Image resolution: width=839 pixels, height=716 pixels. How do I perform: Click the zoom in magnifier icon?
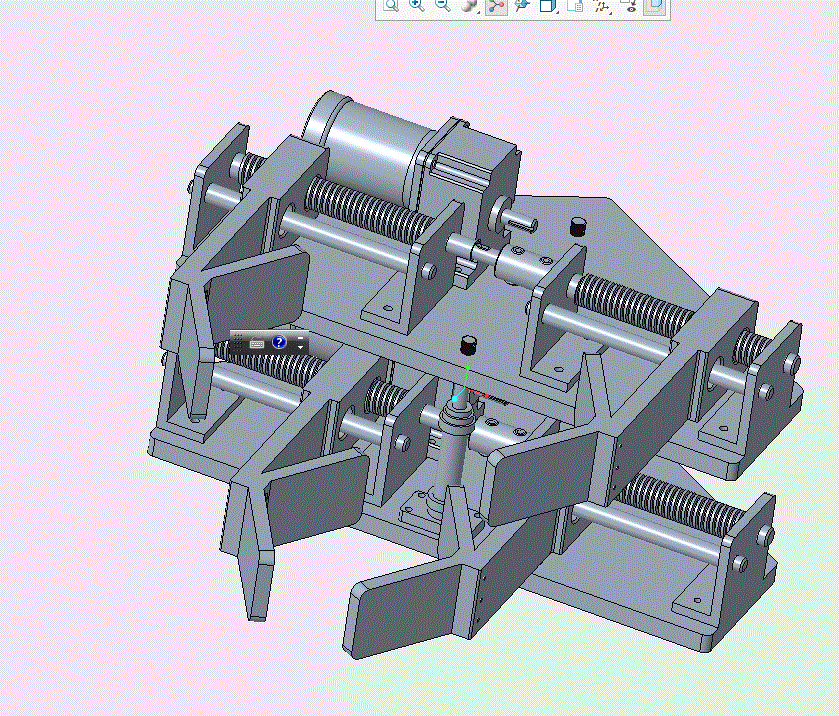tap(416, 5)
